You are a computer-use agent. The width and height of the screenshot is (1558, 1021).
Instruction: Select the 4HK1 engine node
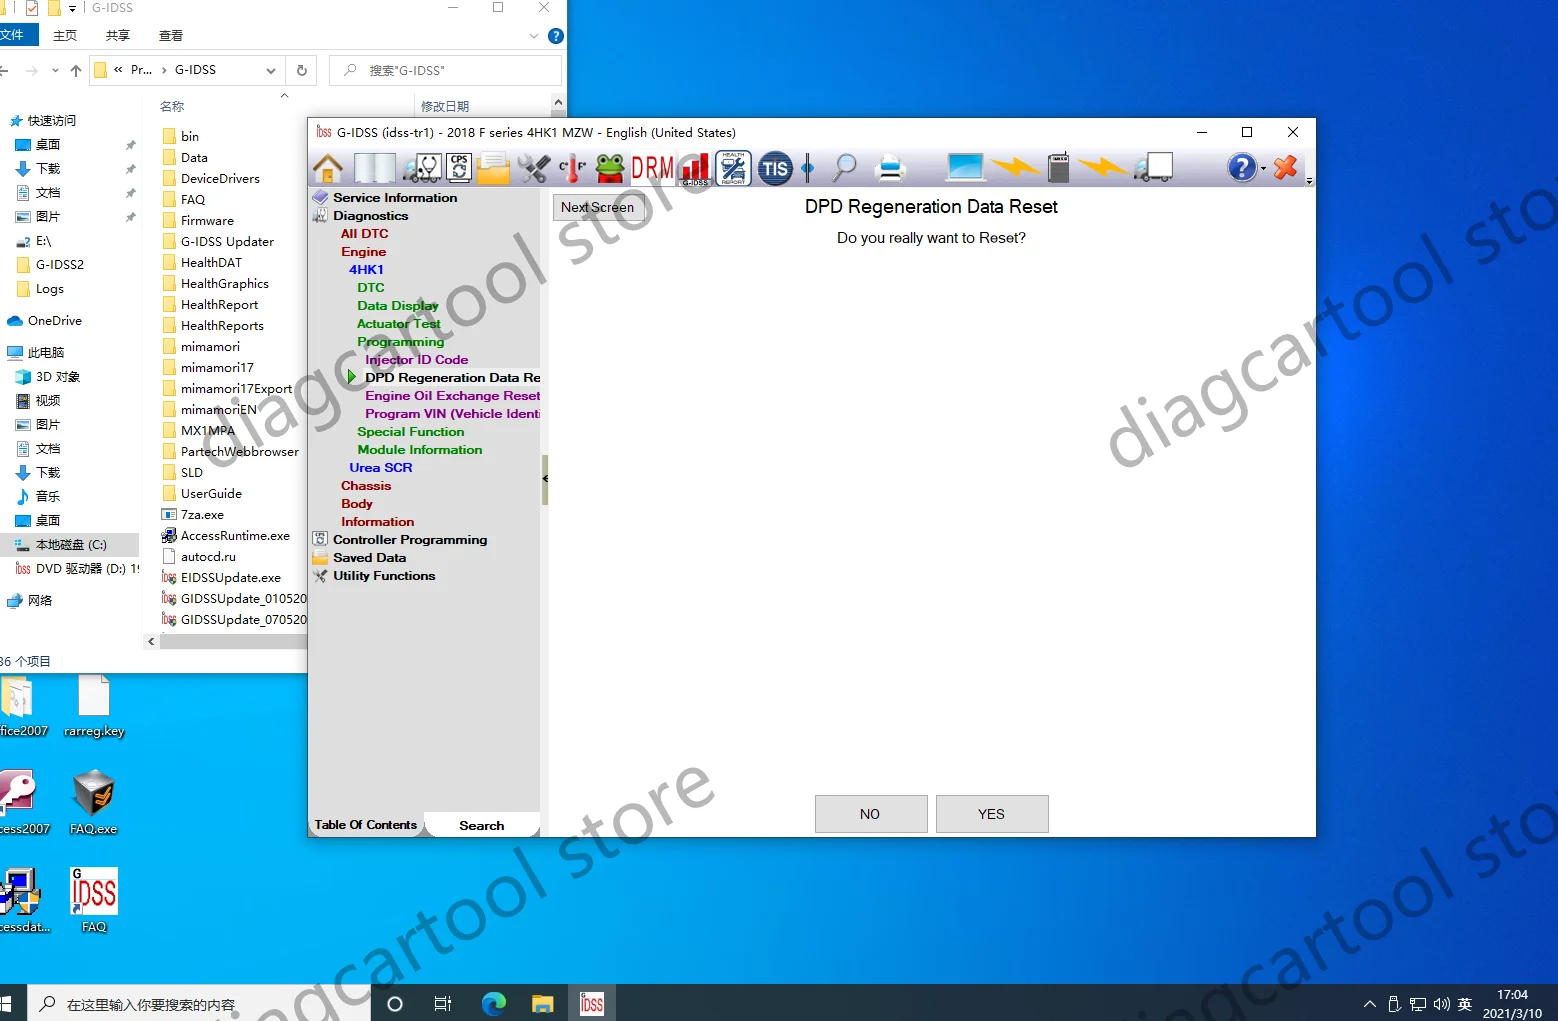point(366,270)
